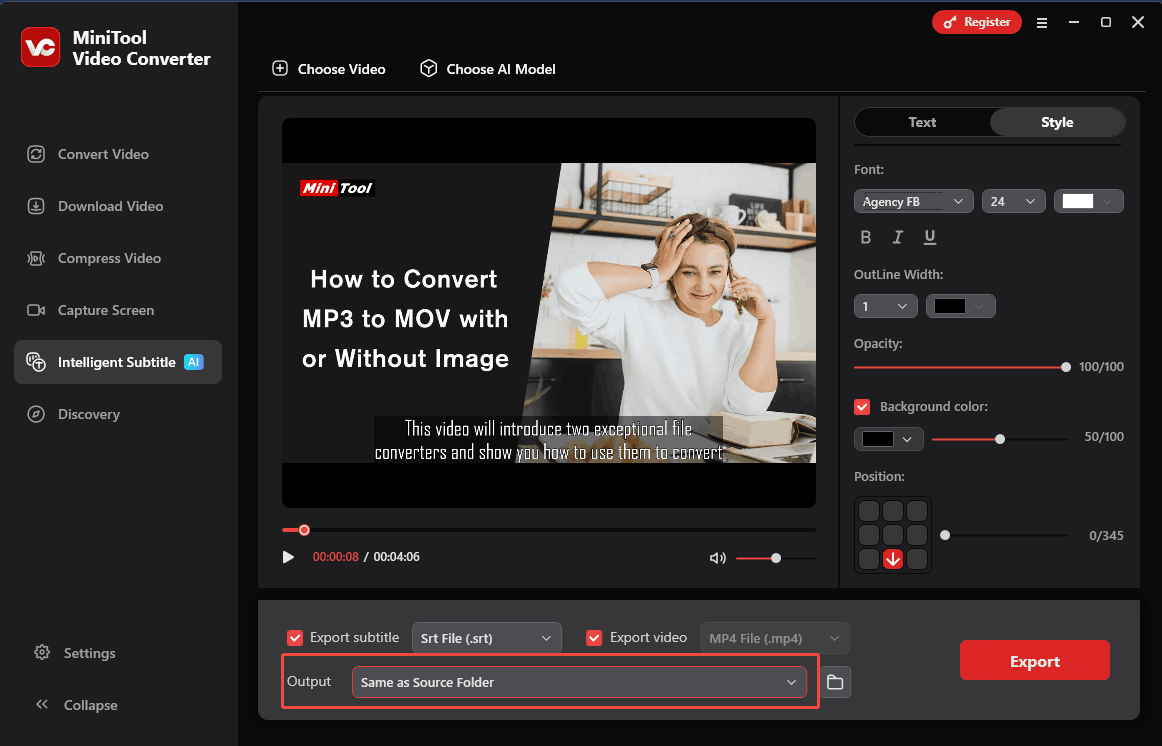1162x746 pixels.
Task: Uncheck the Export video checkbox
Action: click(x=595, y=638)
